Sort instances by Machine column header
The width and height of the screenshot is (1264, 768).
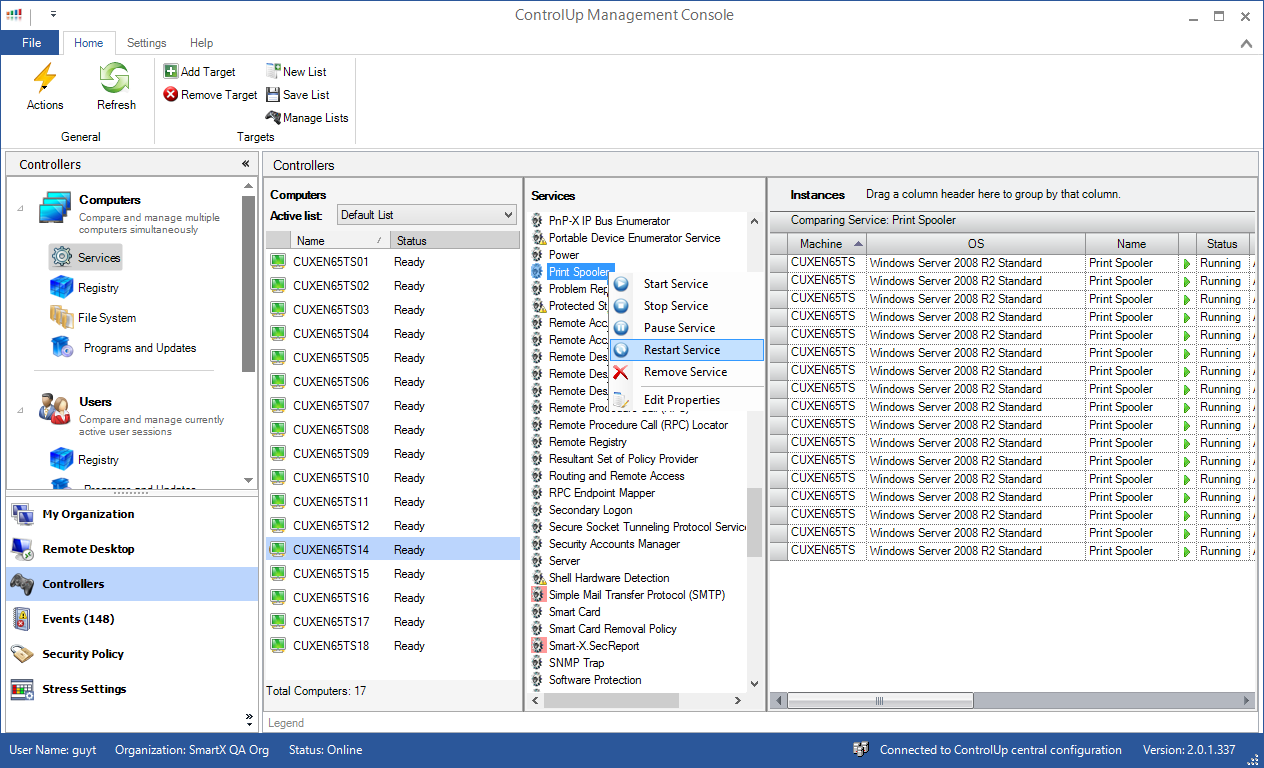(x=828, y=244)
